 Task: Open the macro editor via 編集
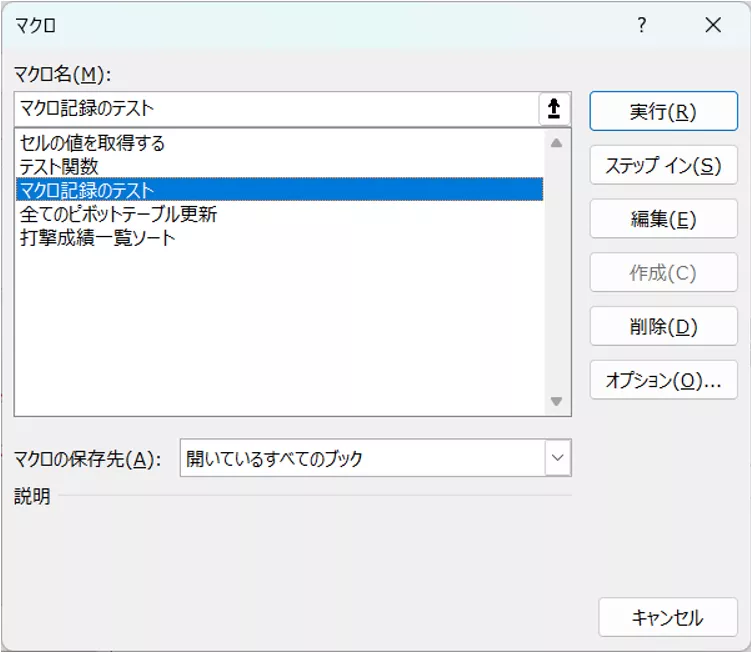pos(663,219)
